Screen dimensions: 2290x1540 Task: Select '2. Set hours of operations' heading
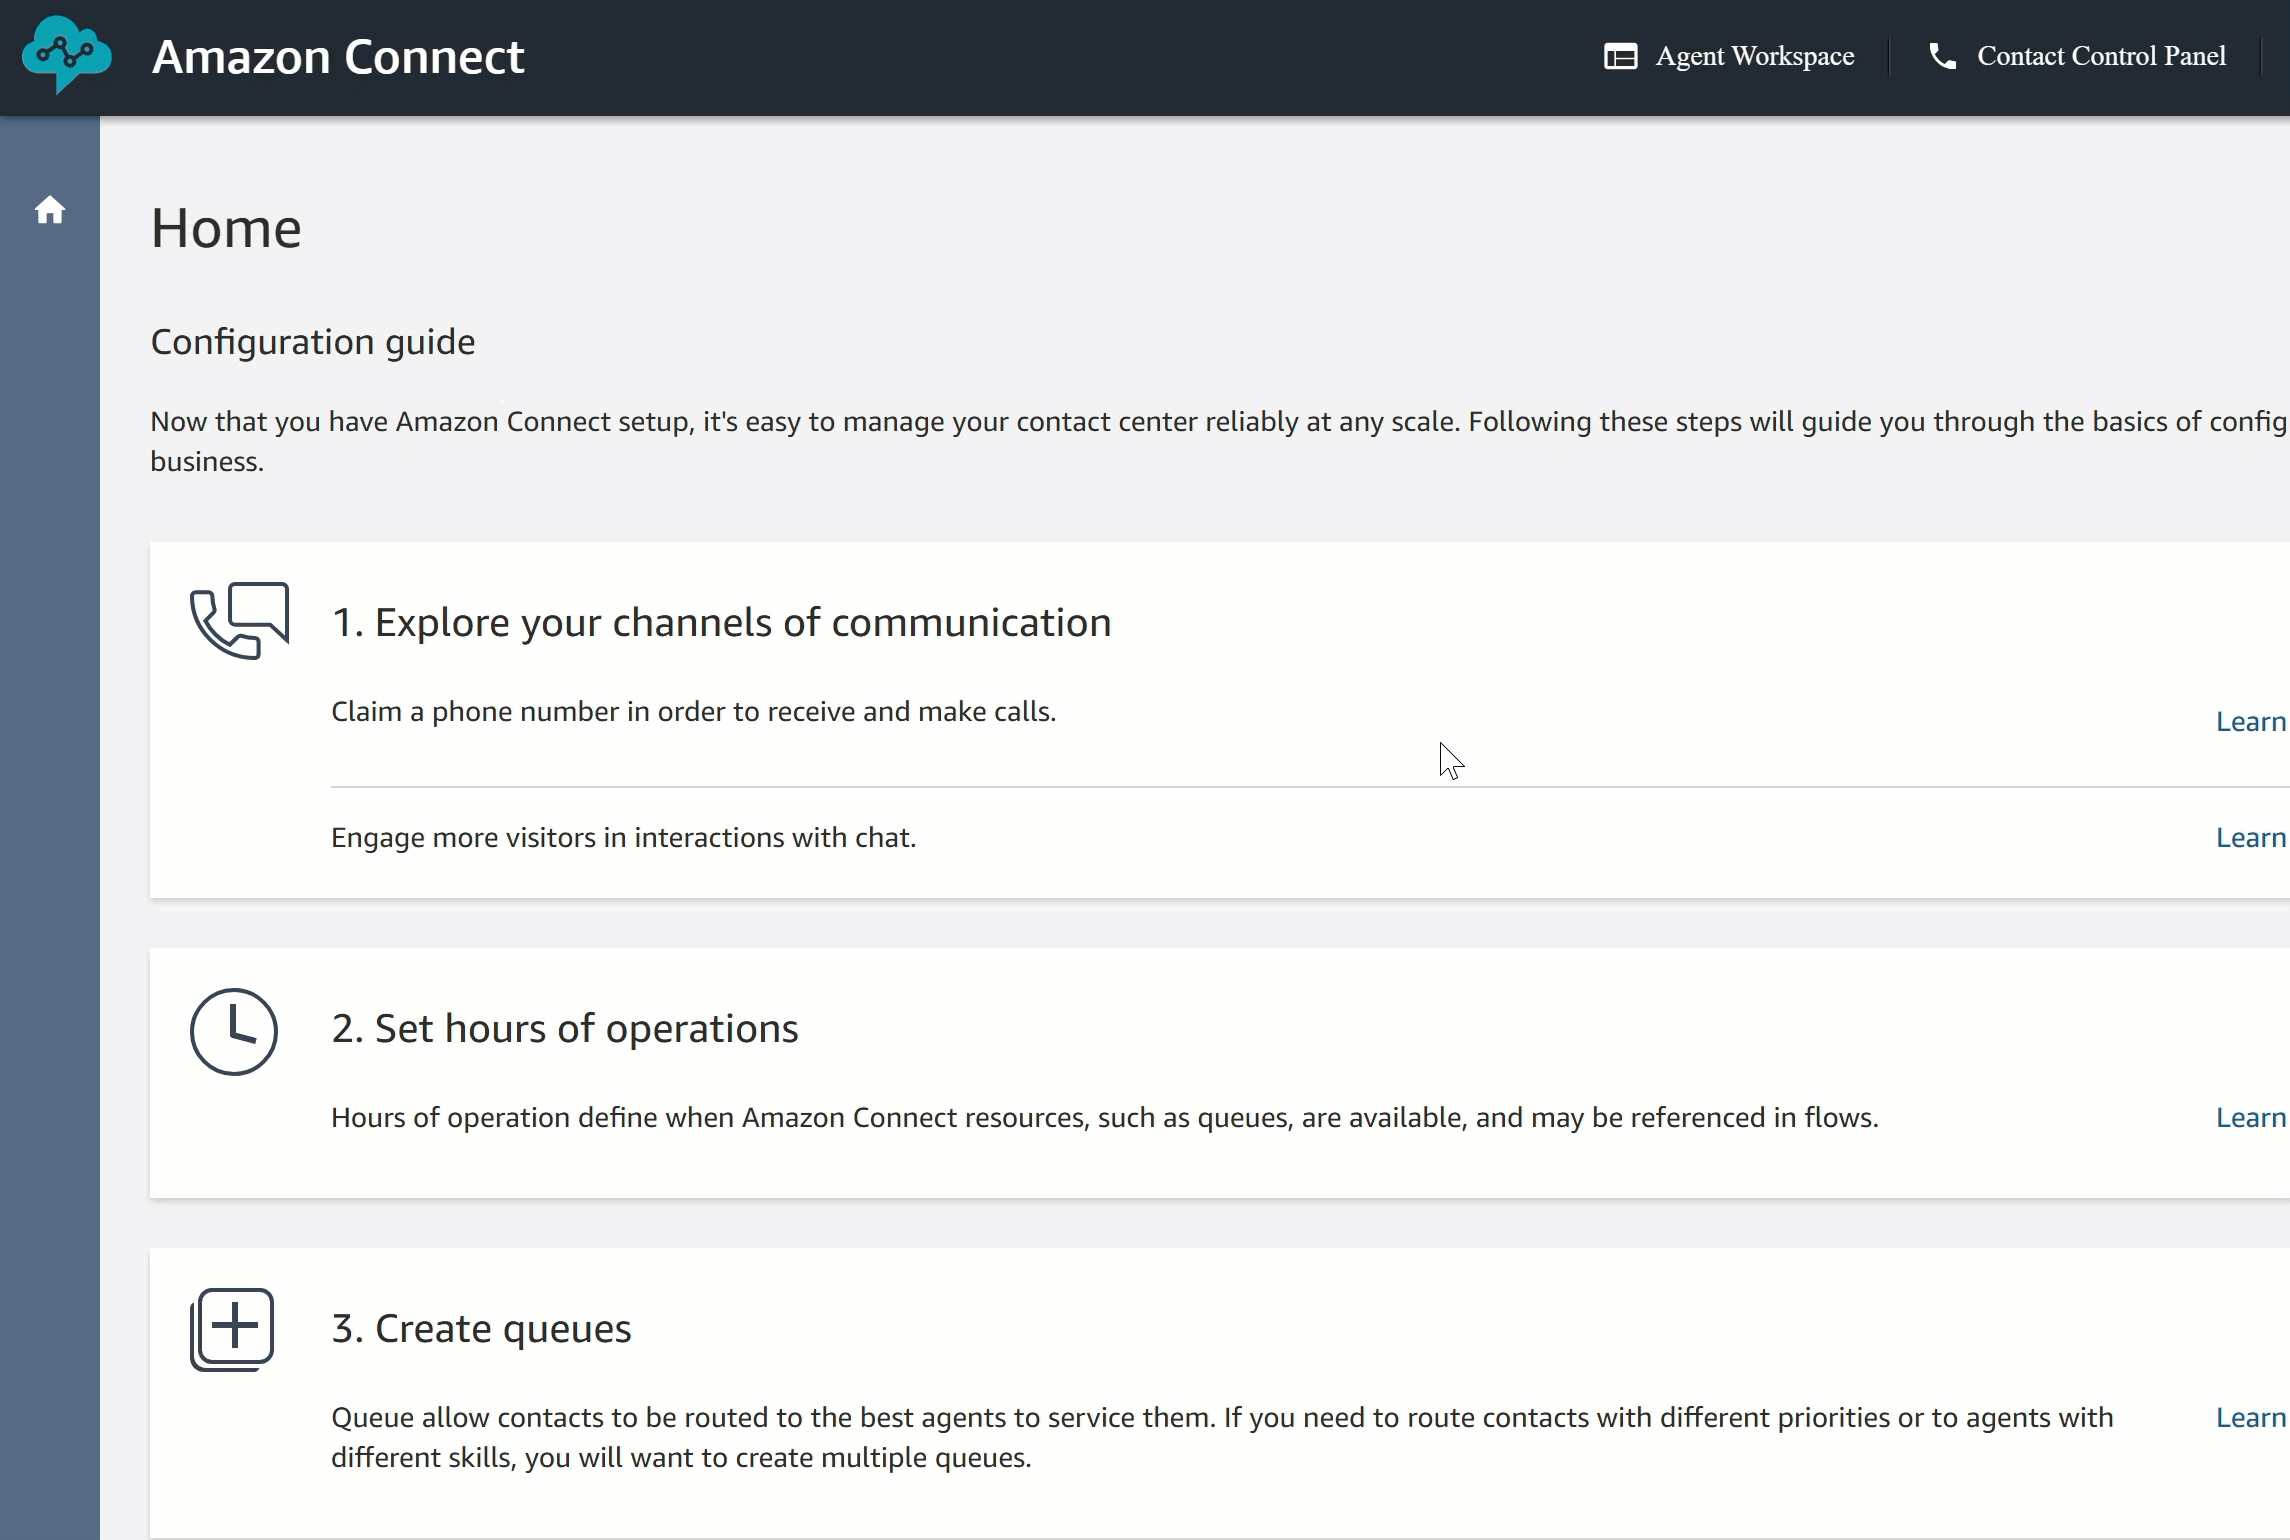[x=565, y=1029]
